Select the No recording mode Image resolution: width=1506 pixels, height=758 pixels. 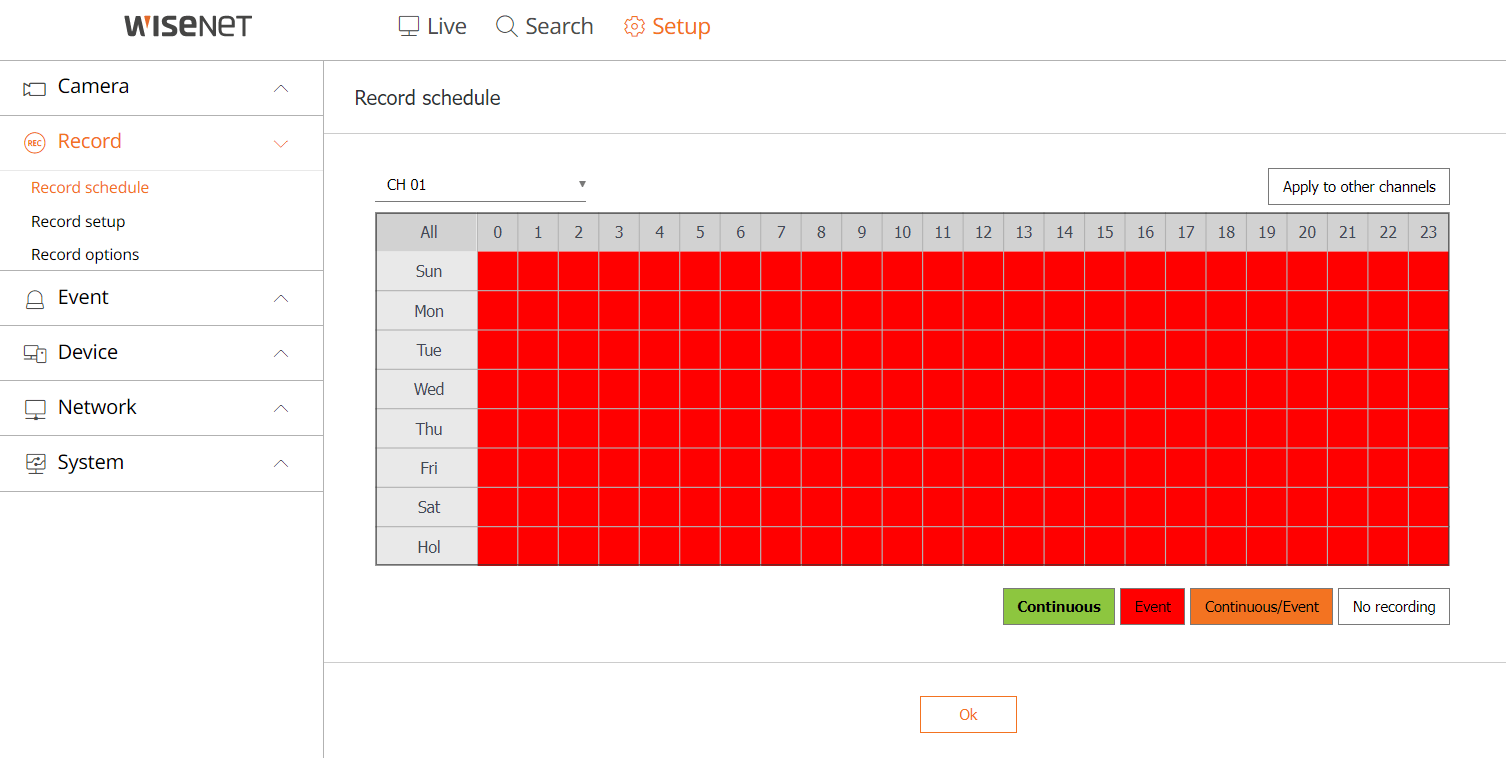coord(1394,607)
